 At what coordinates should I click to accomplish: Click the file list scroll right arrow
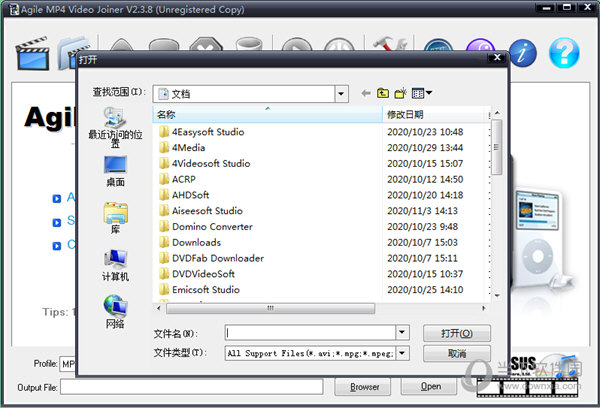(x=484, y=308)
